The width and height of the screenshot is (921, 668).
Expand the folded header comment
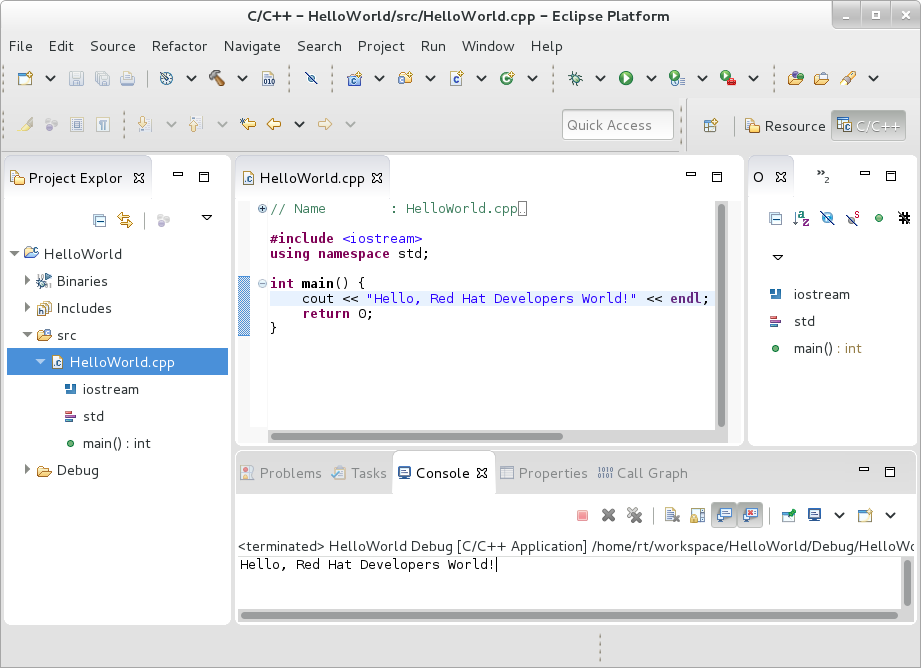[x=263, y=208]
